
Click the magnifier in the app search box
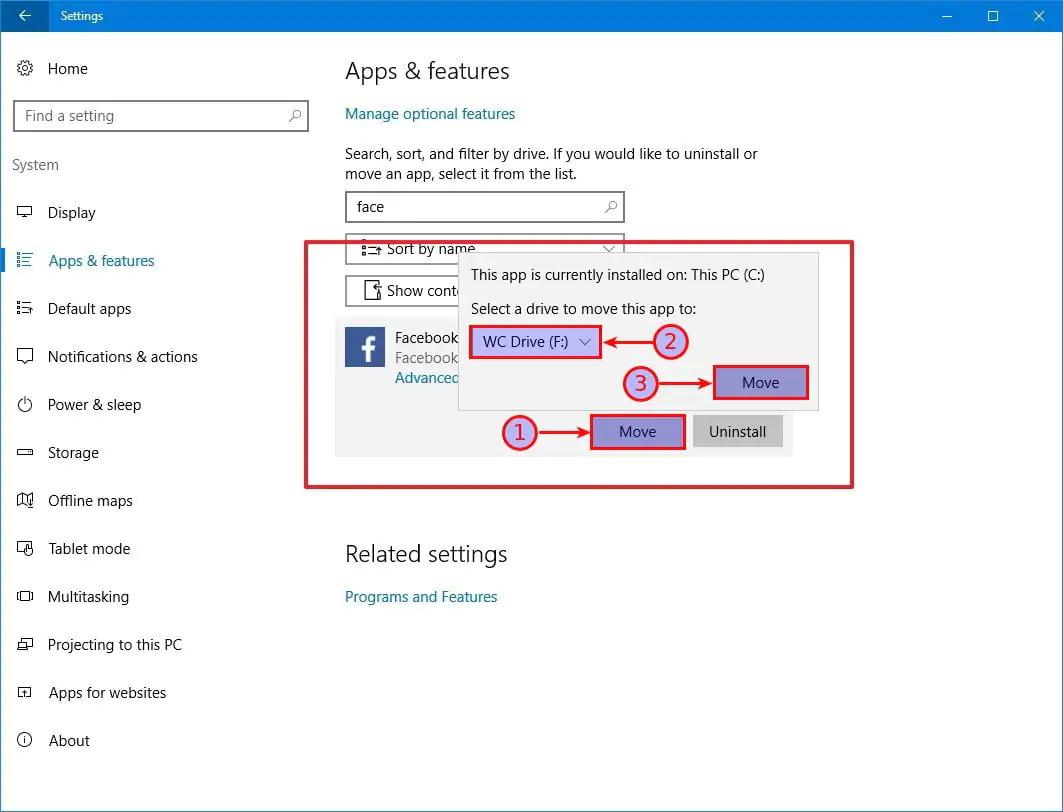610,207
